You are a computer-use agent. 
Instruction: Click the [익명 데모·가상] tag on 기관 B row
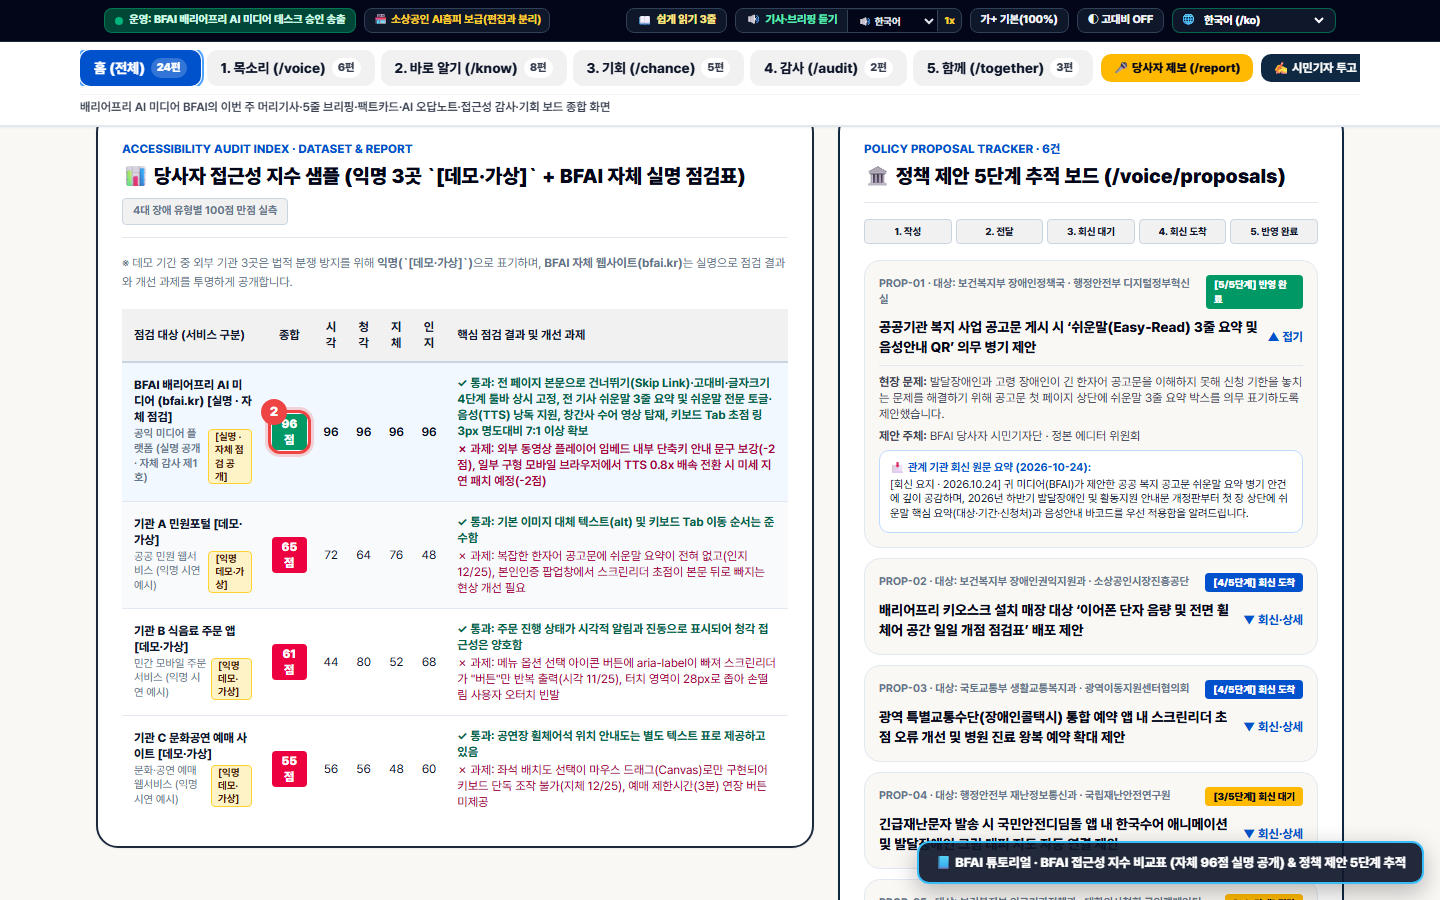tap(230, 679)
